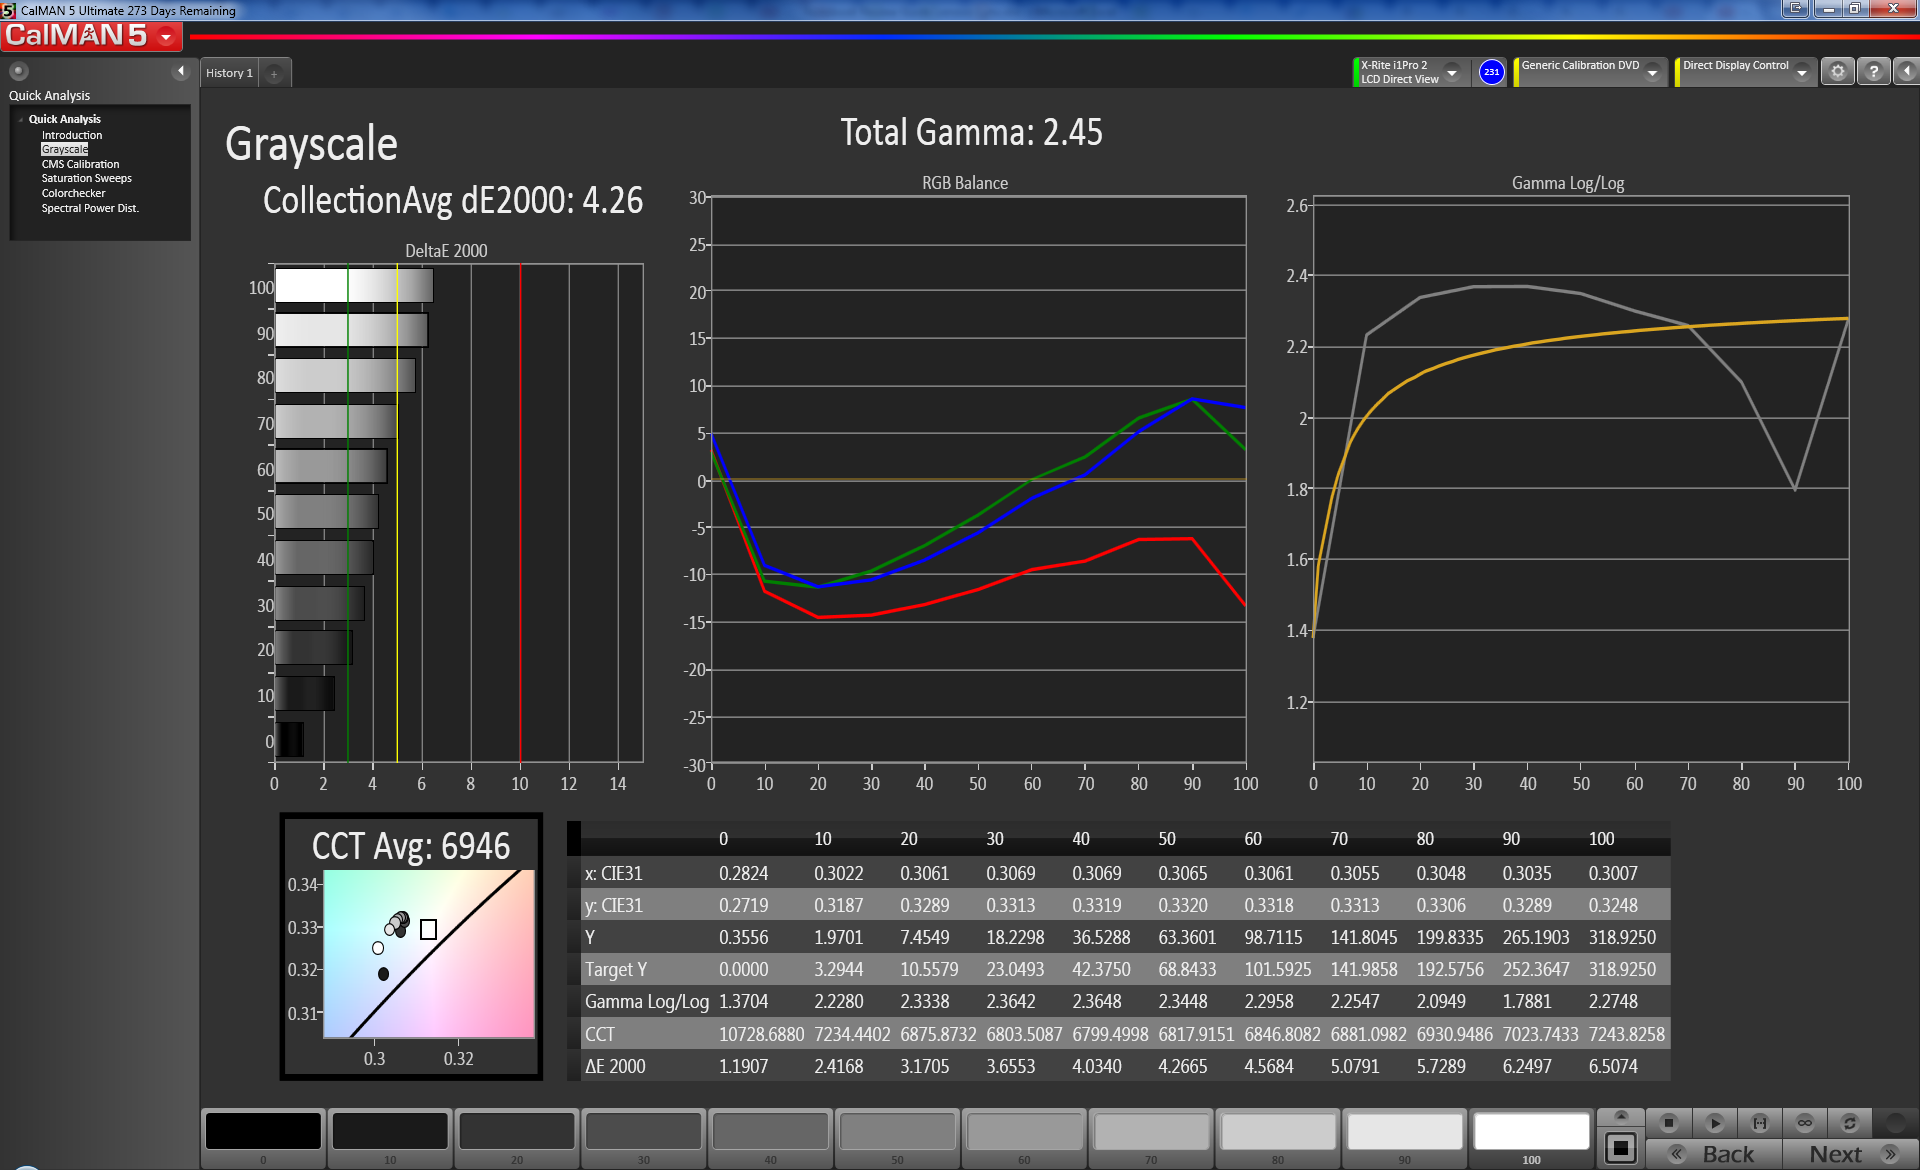Click the stop measurement icon
This screenshot has height=1170, width=1920.
pos(1668,1123)
